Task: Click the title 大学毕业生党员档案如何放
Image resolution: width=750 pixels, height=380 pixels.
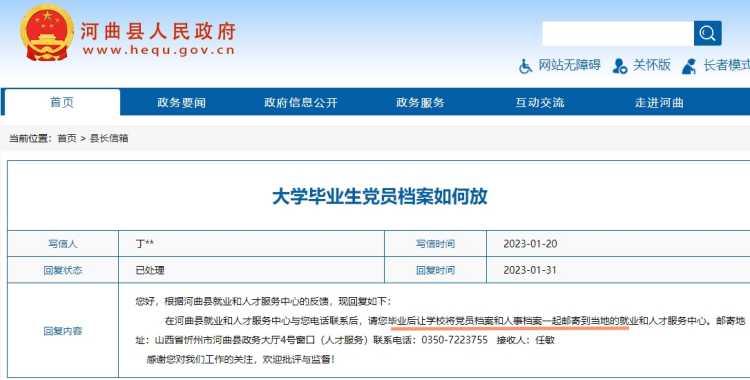Action: pos(380,196)
